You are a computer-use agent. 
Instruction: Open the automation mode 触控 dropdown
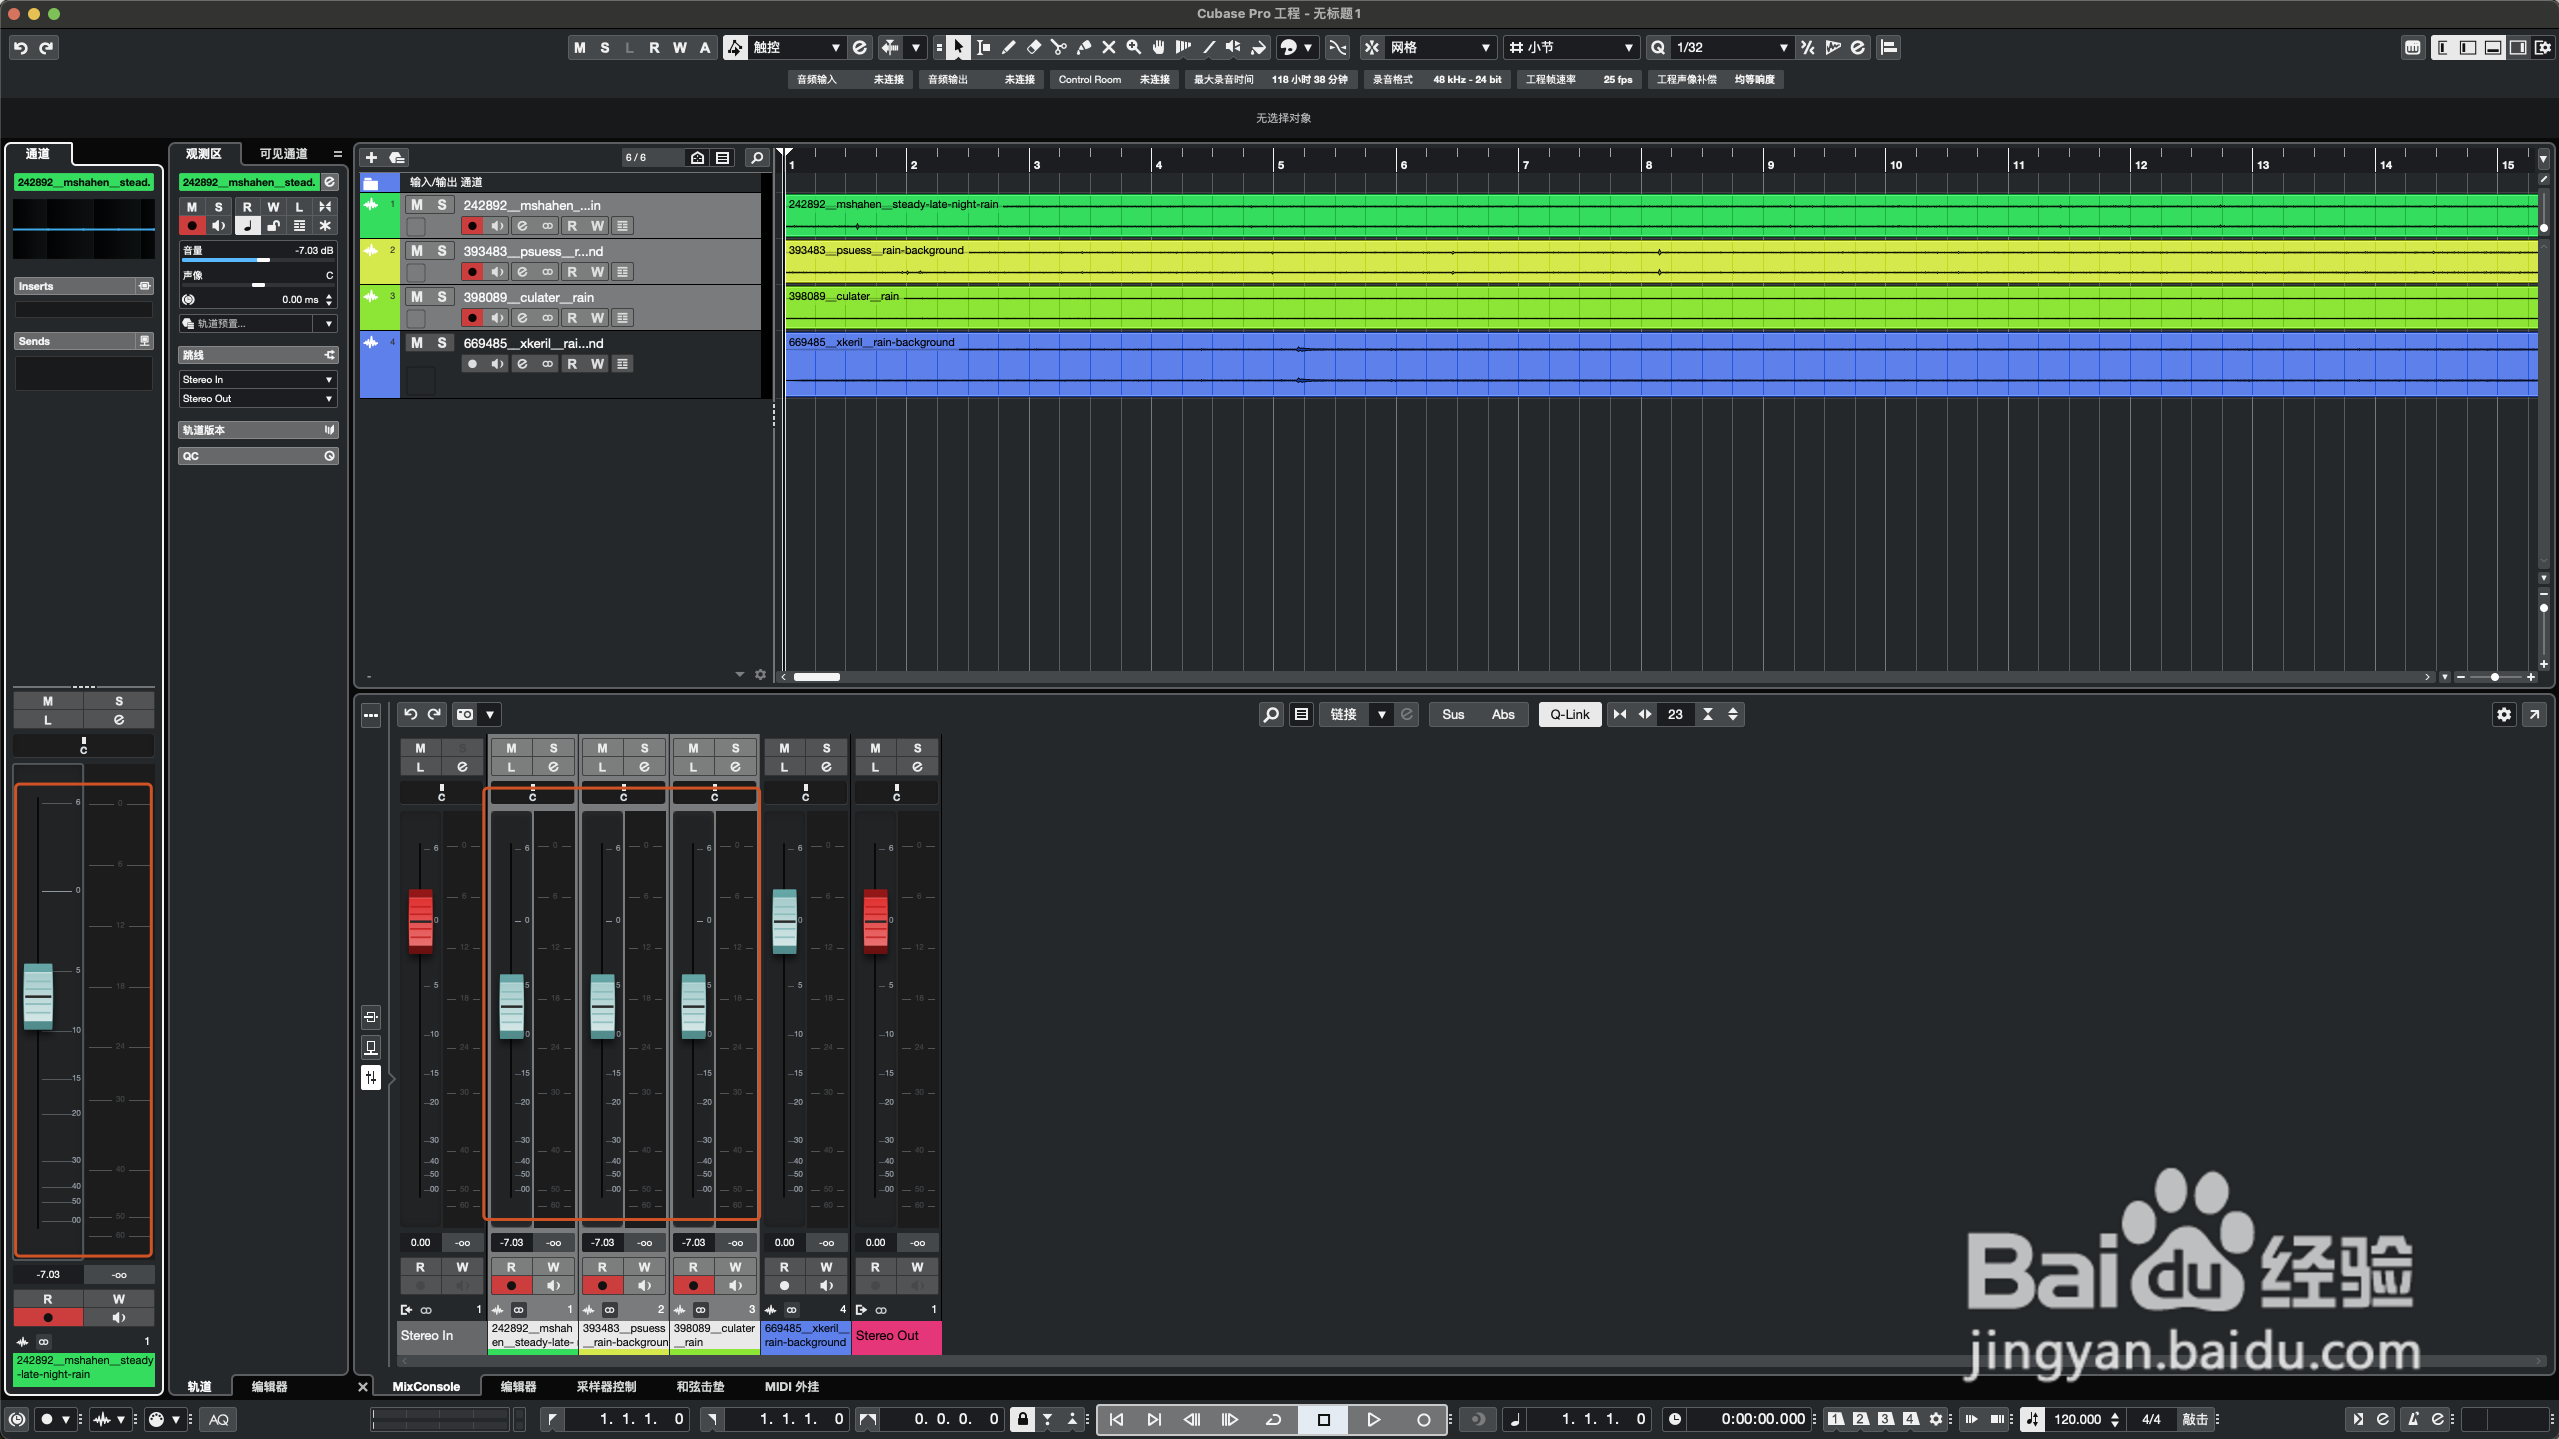796,47
